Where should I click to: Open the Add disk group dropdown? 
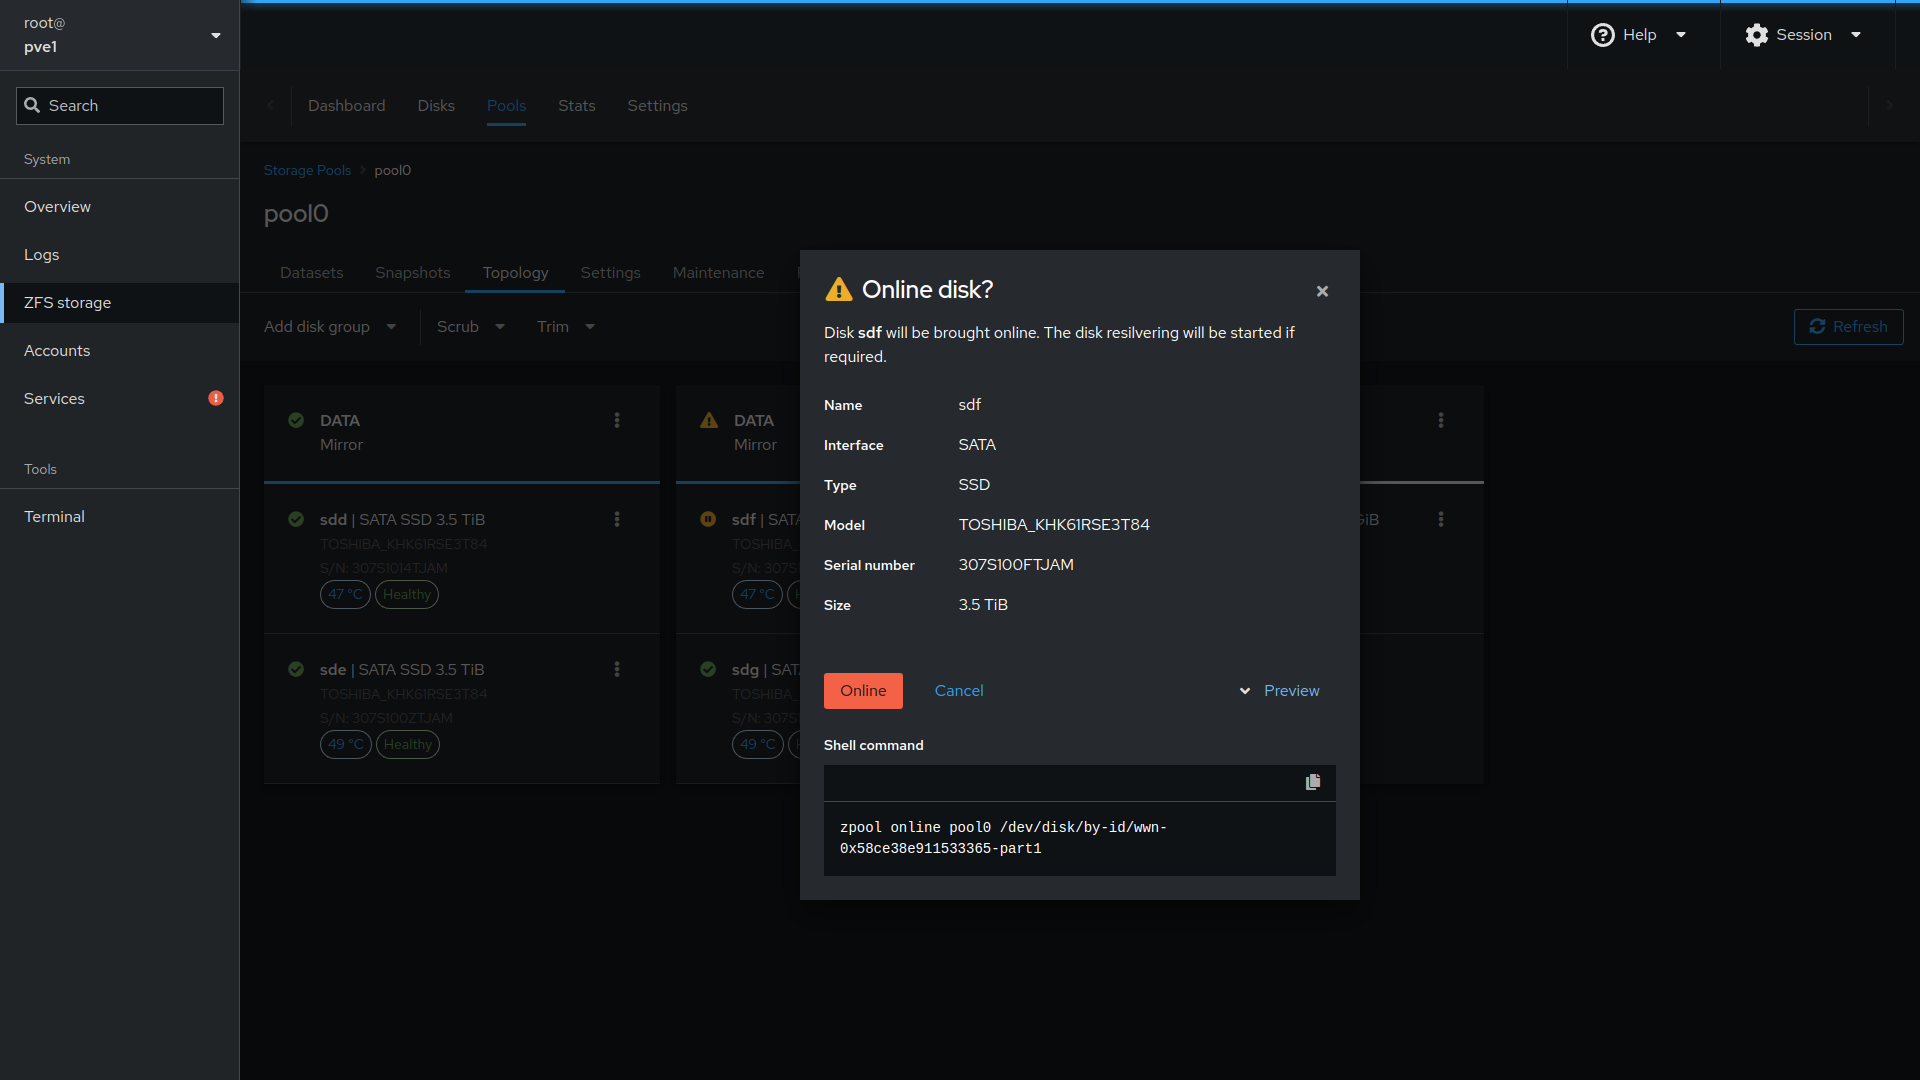click(x=330, y=327)
